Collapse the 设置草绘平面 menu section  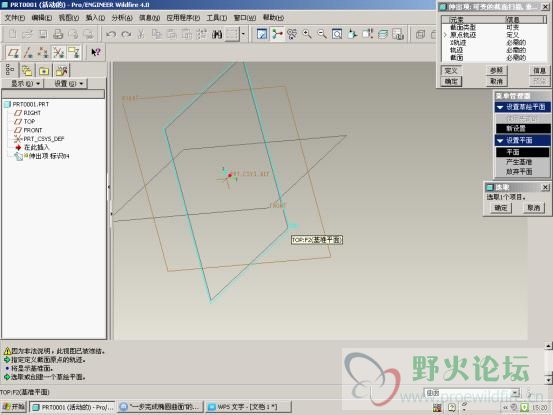click(x=500, y=107)
